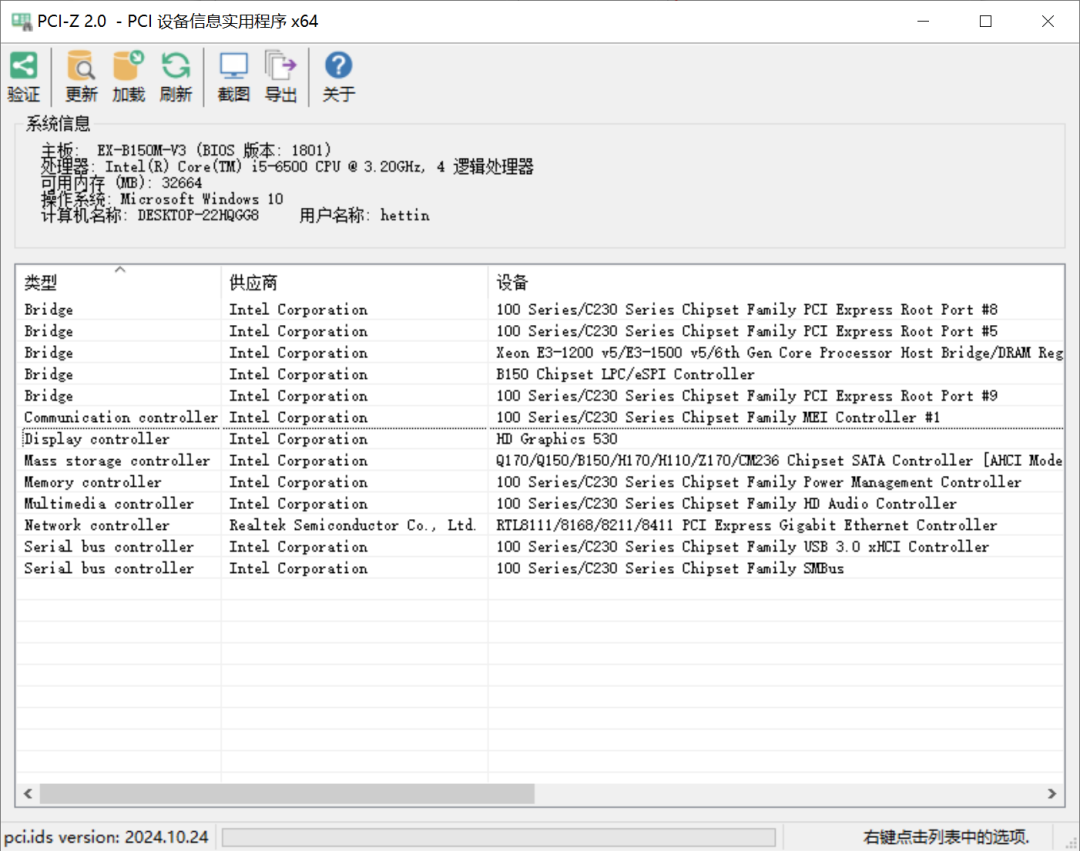
Task: Select the B150 Chipset LPC/eSPI Controller row
Action: coord(540,375)
